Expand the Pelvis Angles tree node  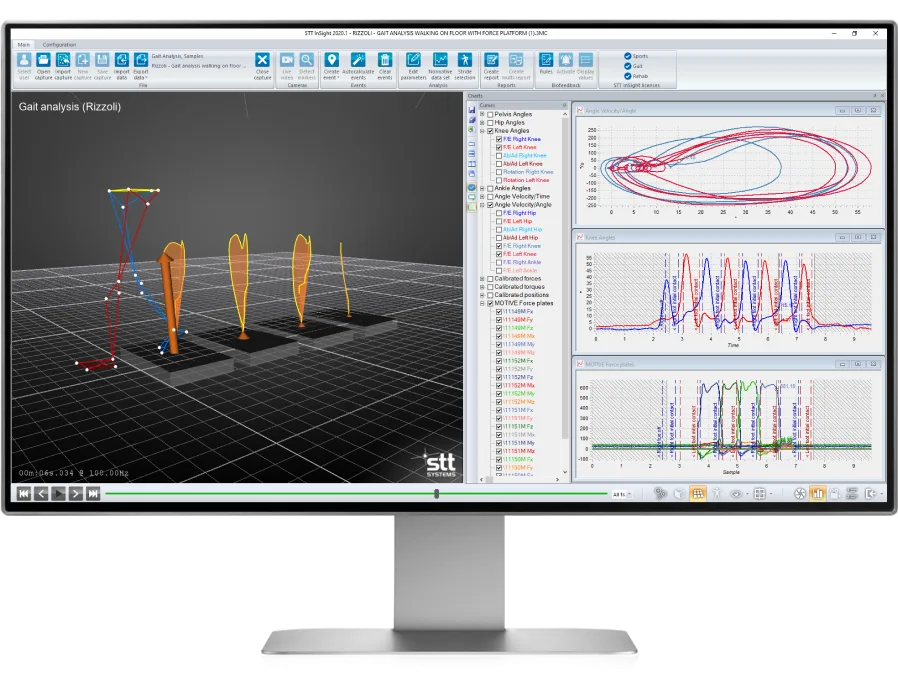[482, 115]
